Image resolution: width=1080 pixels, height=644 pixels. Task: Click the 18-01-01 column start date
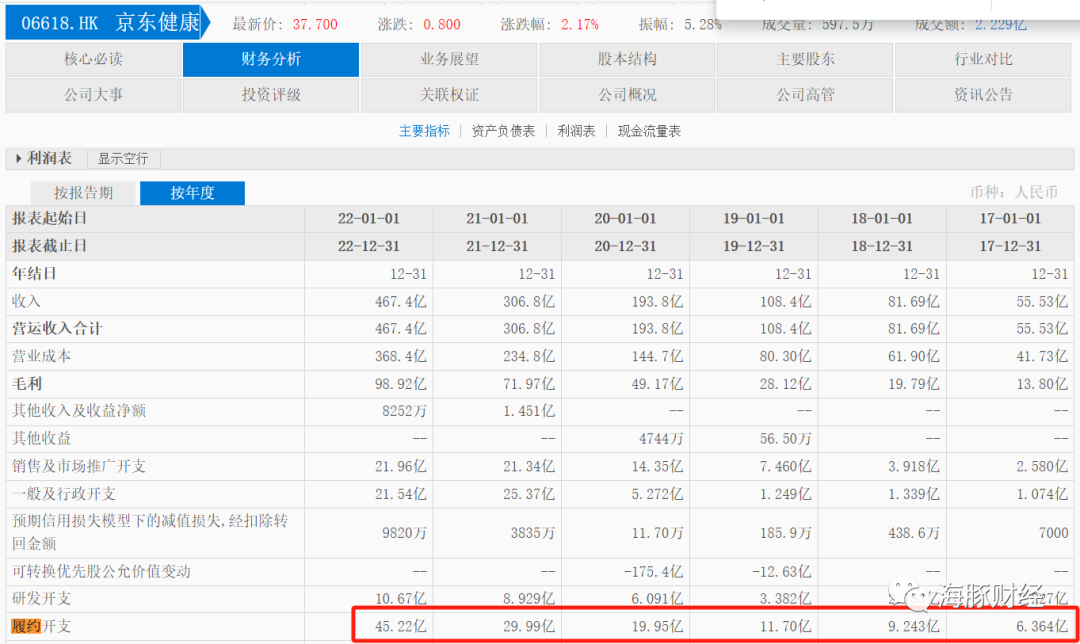[x=882, y=218]
